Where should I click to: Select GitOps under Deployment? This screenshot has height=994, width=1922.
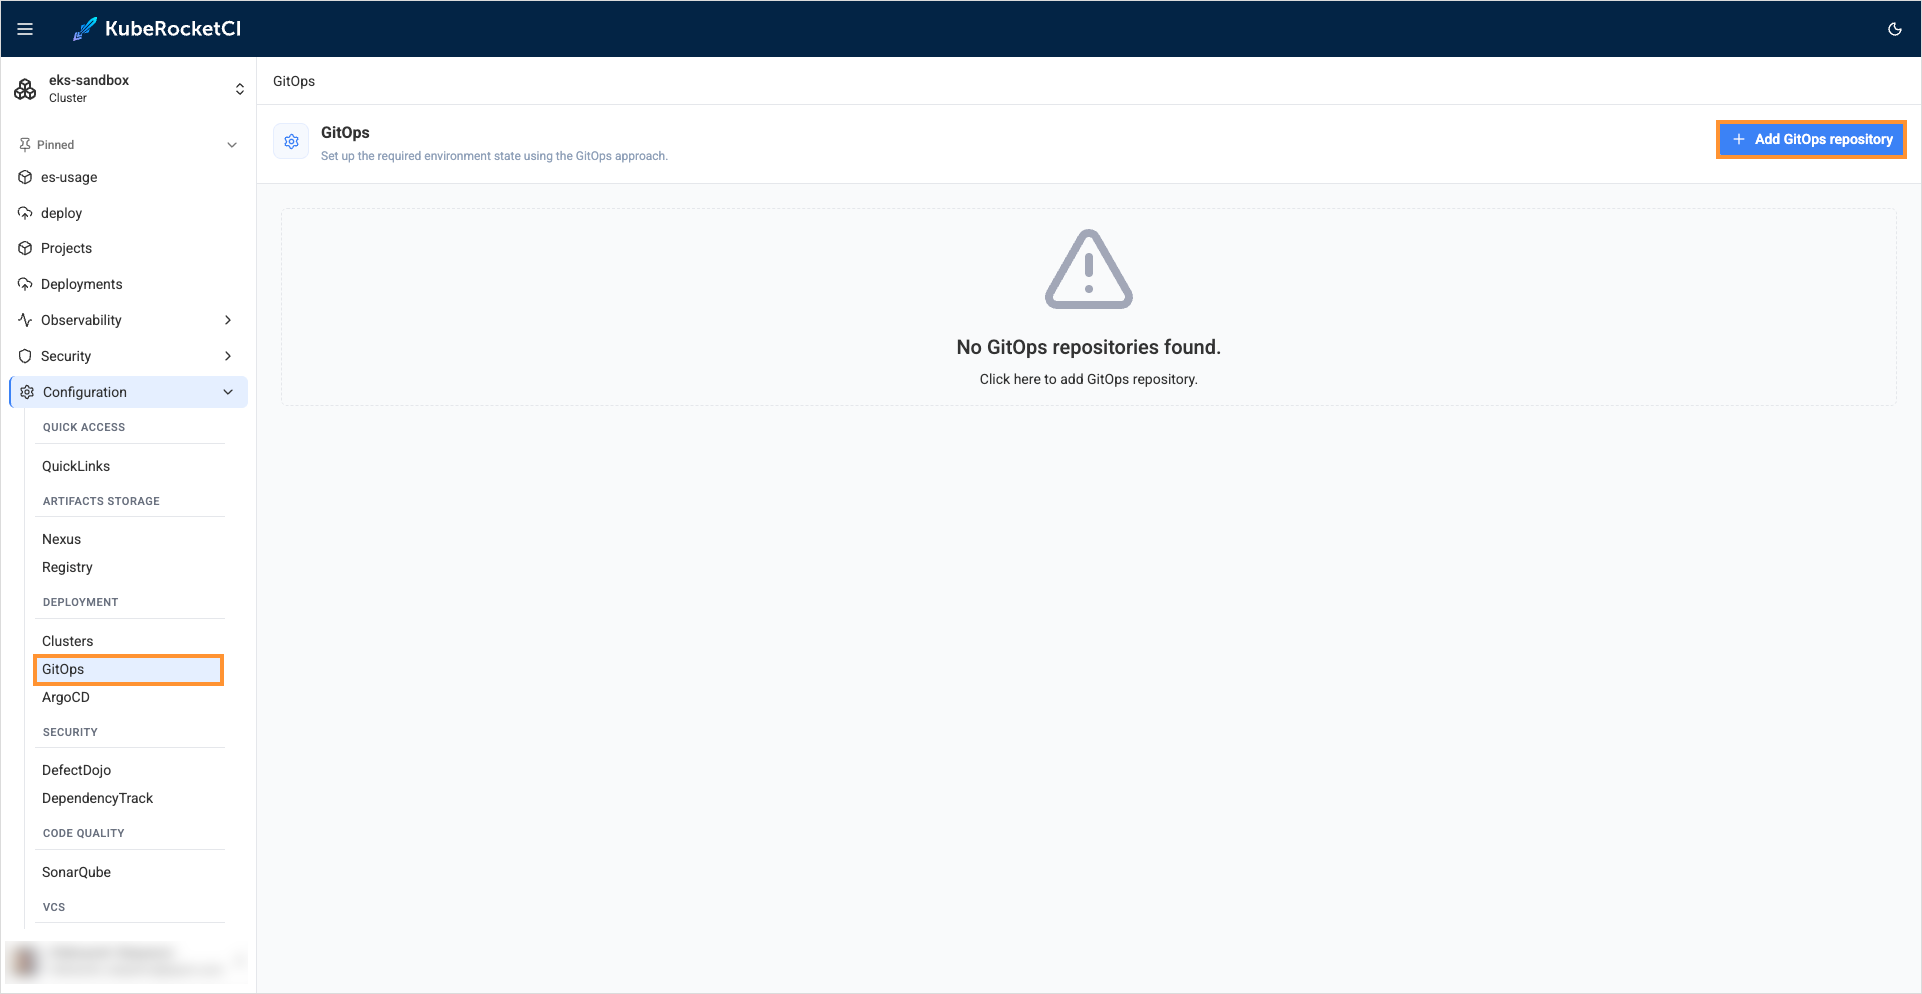[62, 669]
